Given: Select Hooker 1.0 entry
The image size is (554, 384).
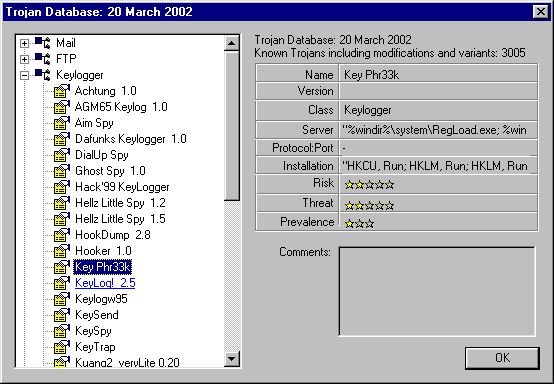Looking at the screenshot, I should (x=103, y=251).
